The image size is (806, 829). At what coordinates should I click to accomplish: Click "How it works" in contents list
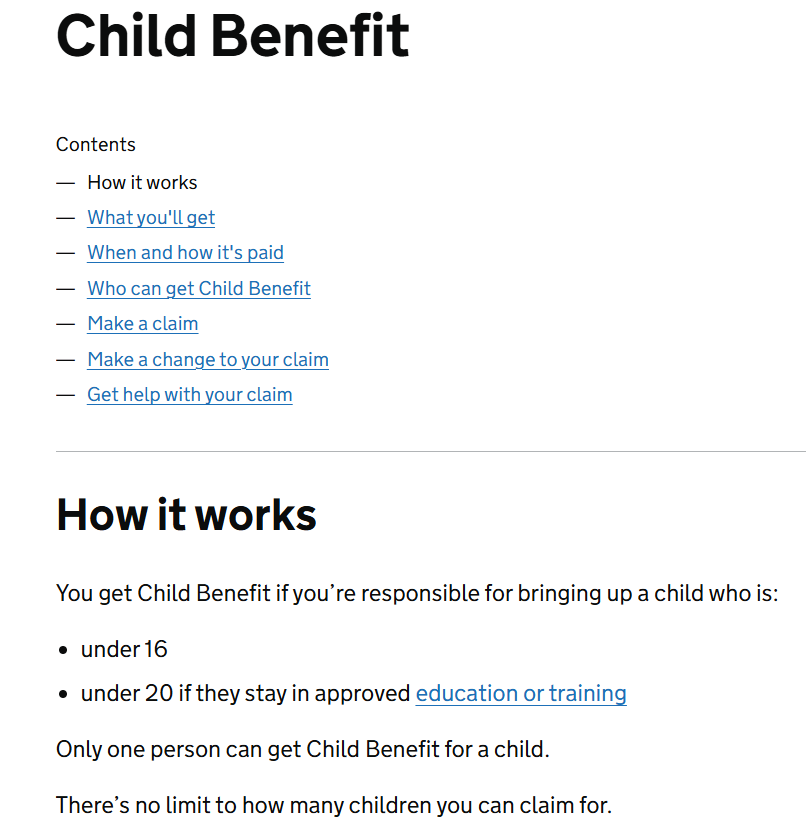(142, 183)
